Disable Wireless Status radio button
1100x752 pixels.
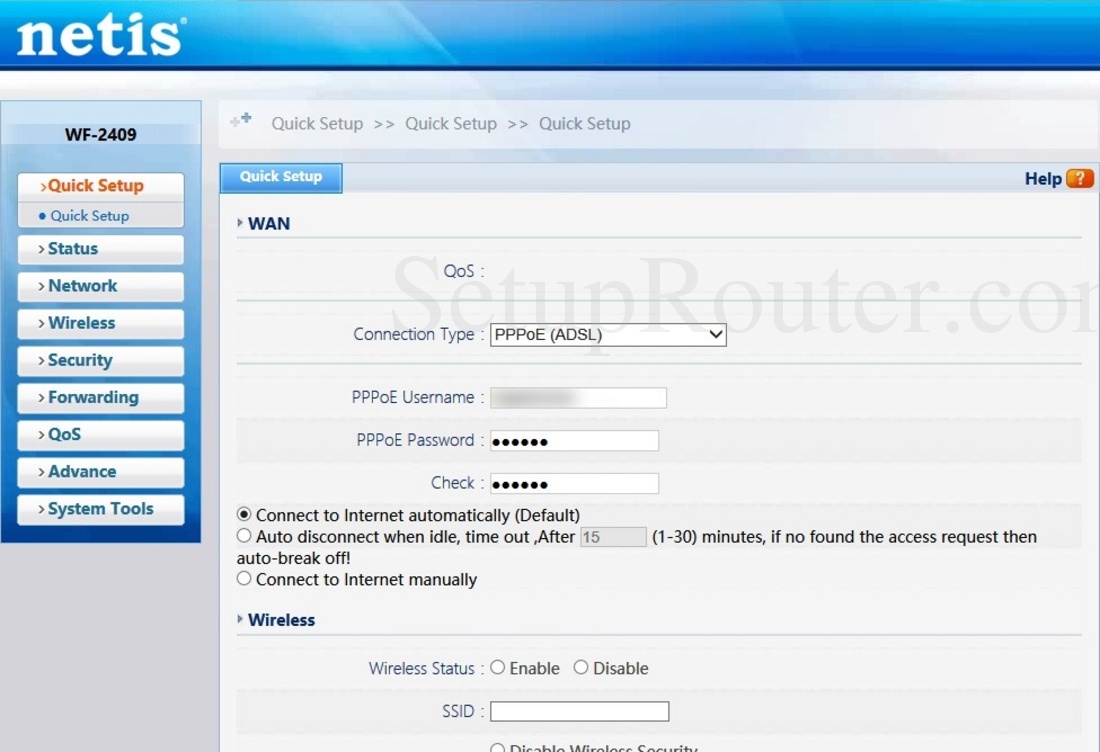(x=581, y=668)
